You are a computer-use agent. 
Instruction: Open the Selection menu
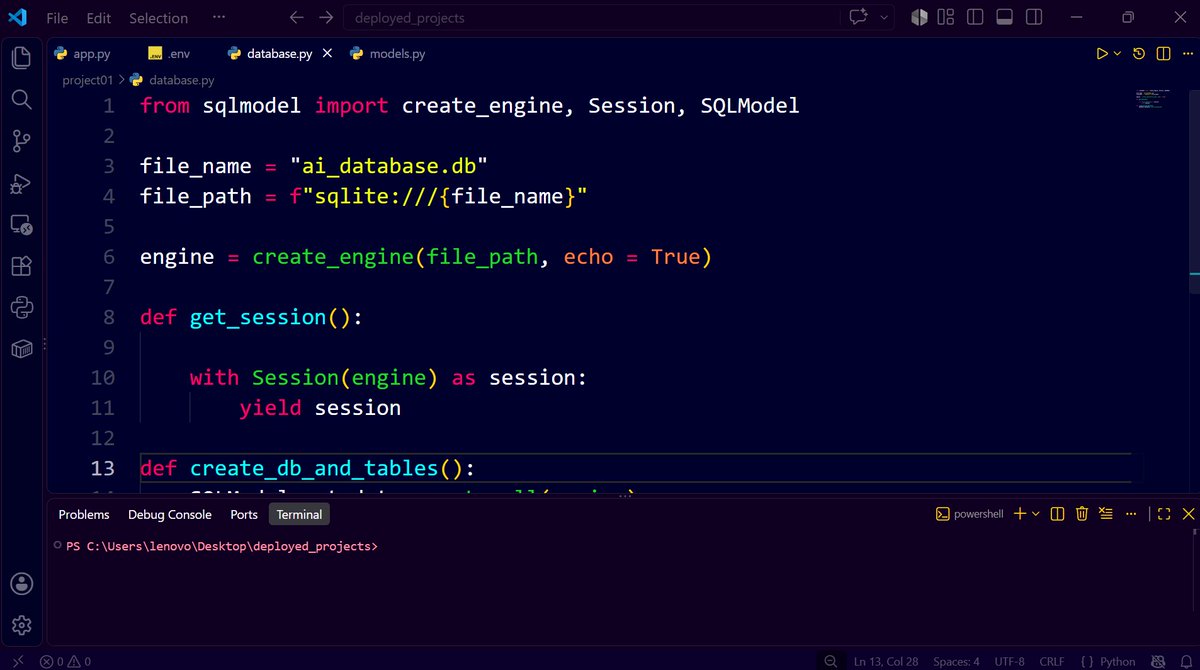(x=159, y=18)
